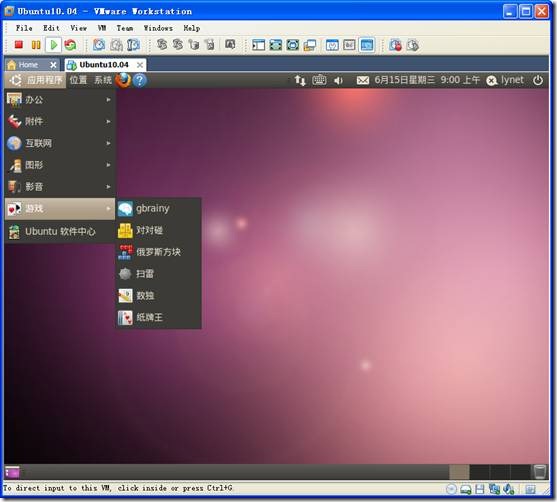The width and height of the screenshot is (557, 502).
Task: Switch to the fourth workspace in switcher
Action: pyautogui.click(x=520, y=472)
